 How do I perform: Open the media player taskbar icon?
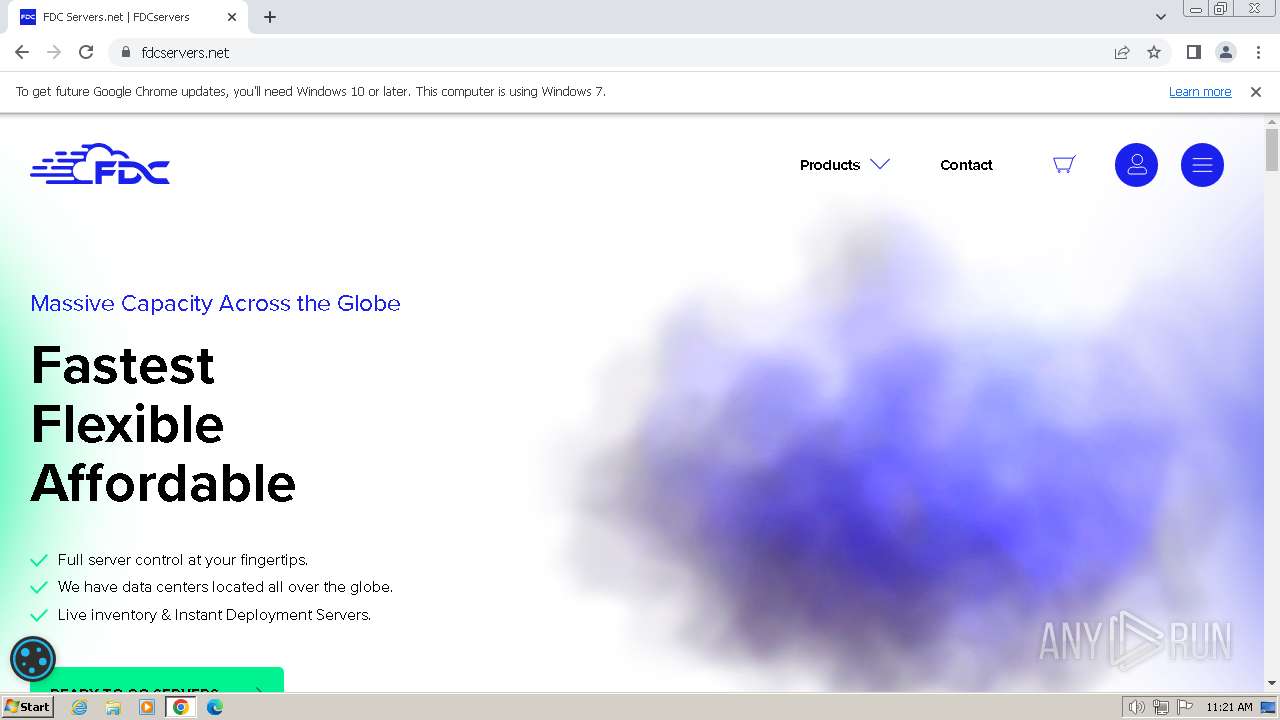point(147,707)
